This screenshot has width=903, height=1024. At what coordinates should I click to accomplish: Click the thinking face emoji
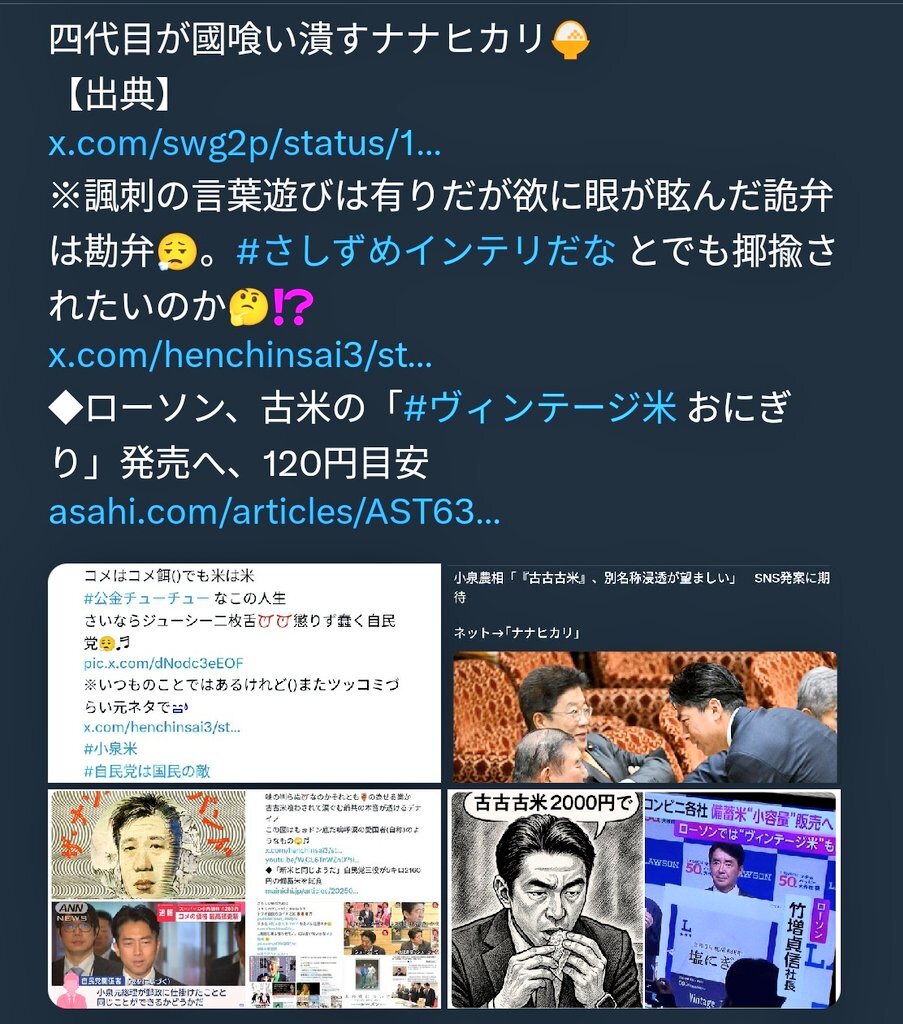coord(249,306)
